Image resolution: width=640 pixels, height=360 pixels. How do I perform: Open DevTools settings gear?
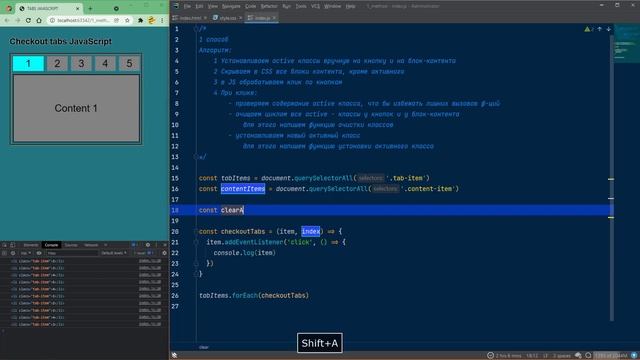pyautogui.click(x=148, y=245)
